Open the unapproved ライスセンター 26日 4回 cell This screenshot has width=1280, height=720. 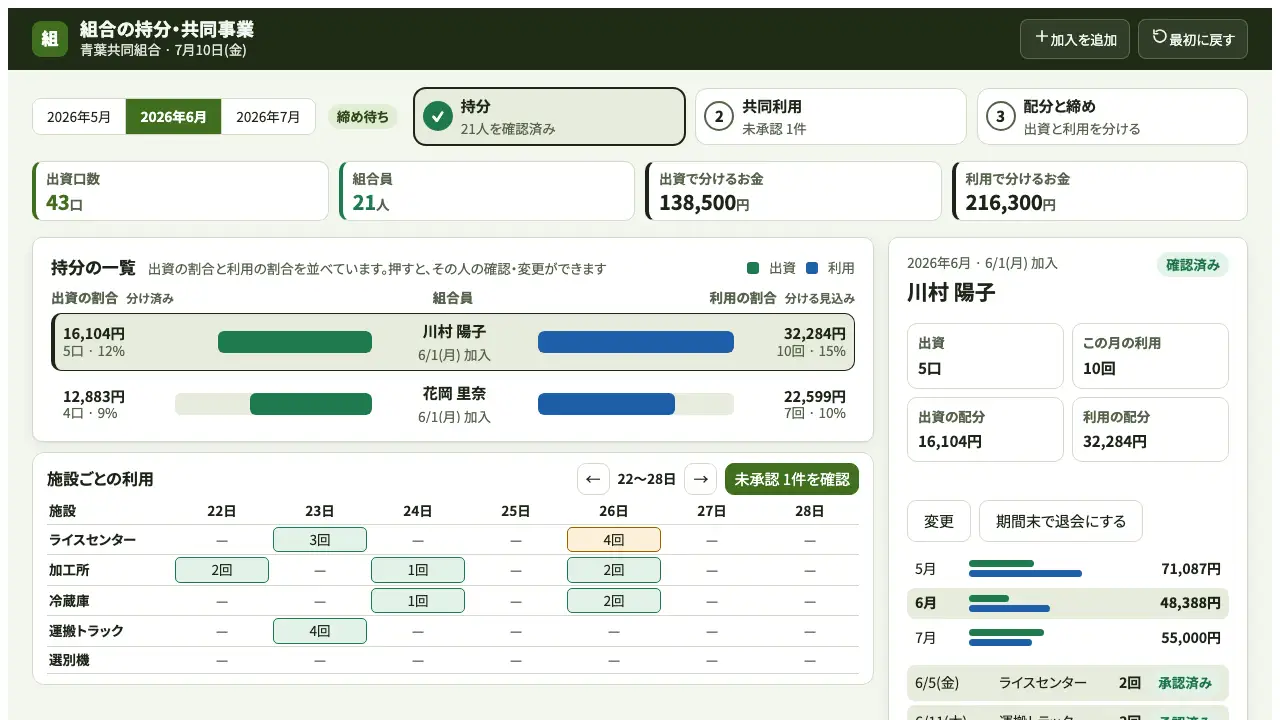point(614,540)
